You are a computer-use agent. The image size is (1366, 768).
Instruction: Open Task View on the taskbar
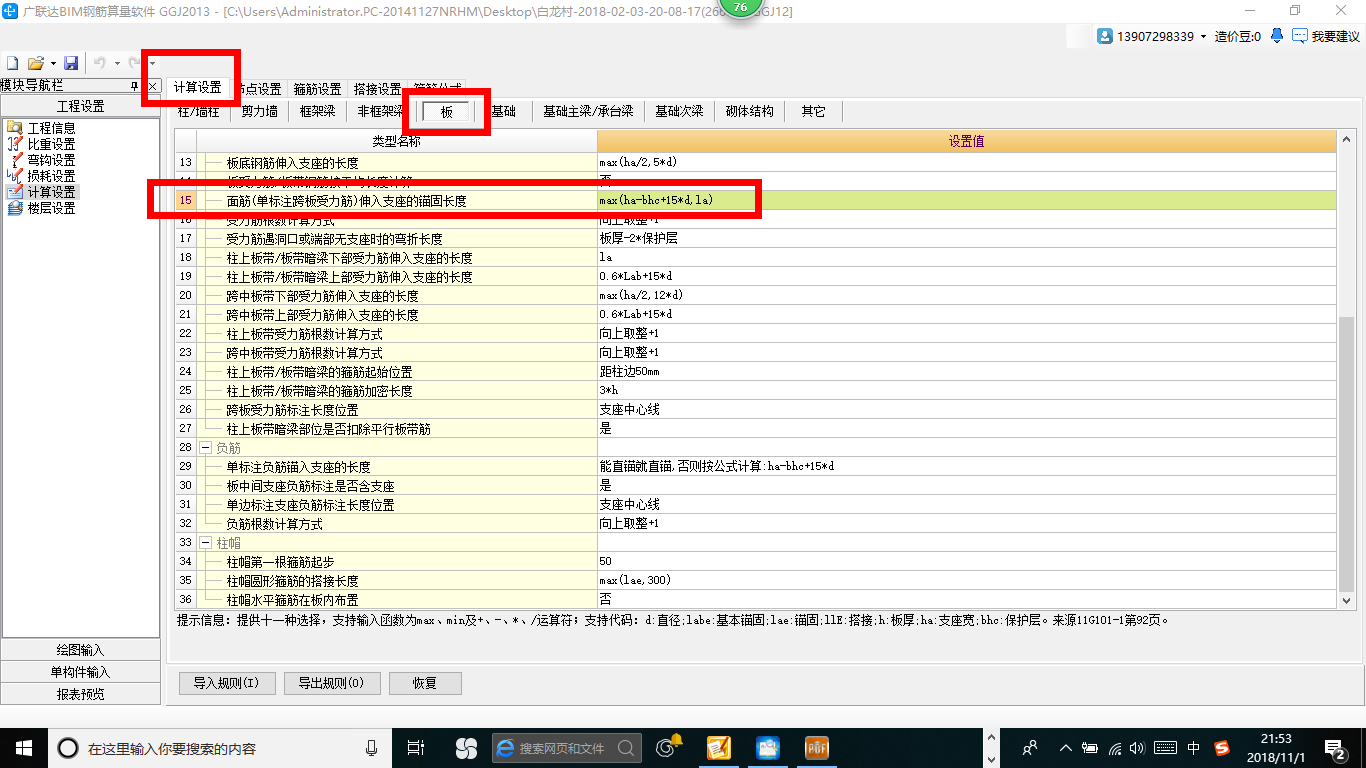pyautogui.click(x=416, y=748)
